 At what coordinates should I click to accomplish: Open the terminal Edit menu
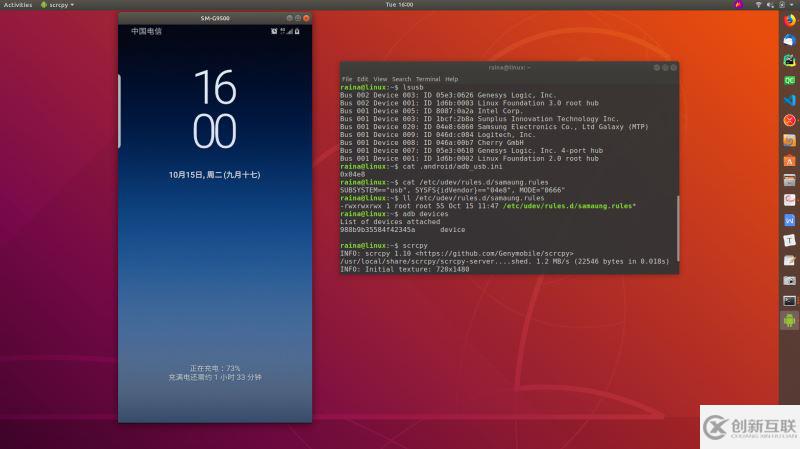tap(362, 79)
